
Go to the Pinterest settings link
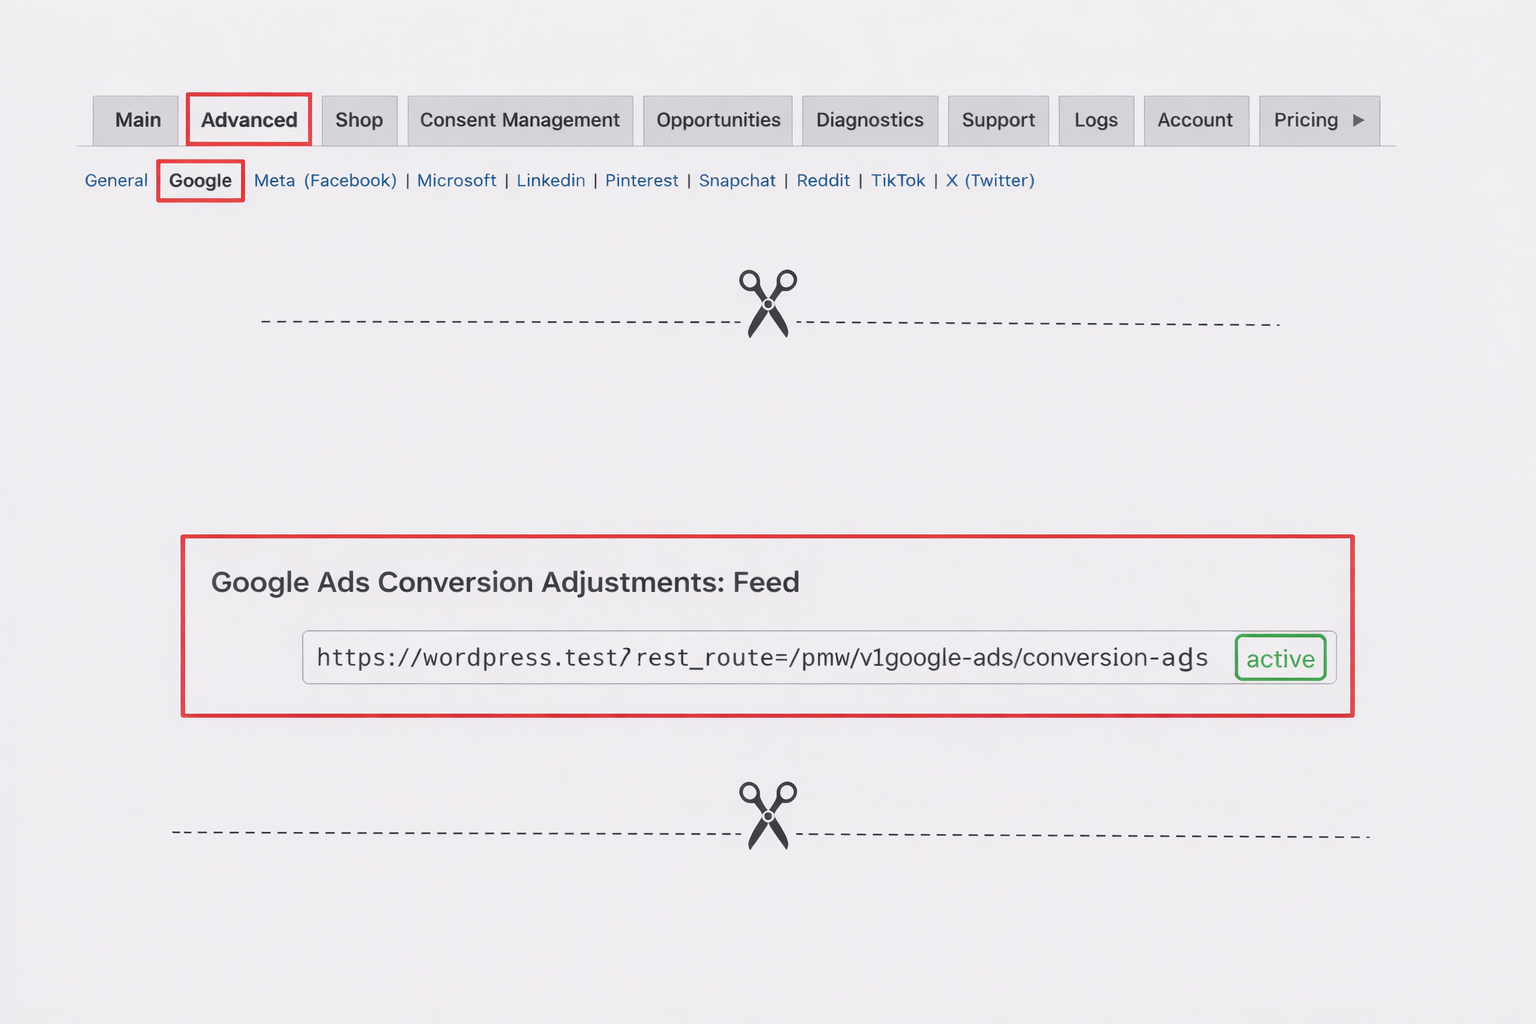coord(641,180)
